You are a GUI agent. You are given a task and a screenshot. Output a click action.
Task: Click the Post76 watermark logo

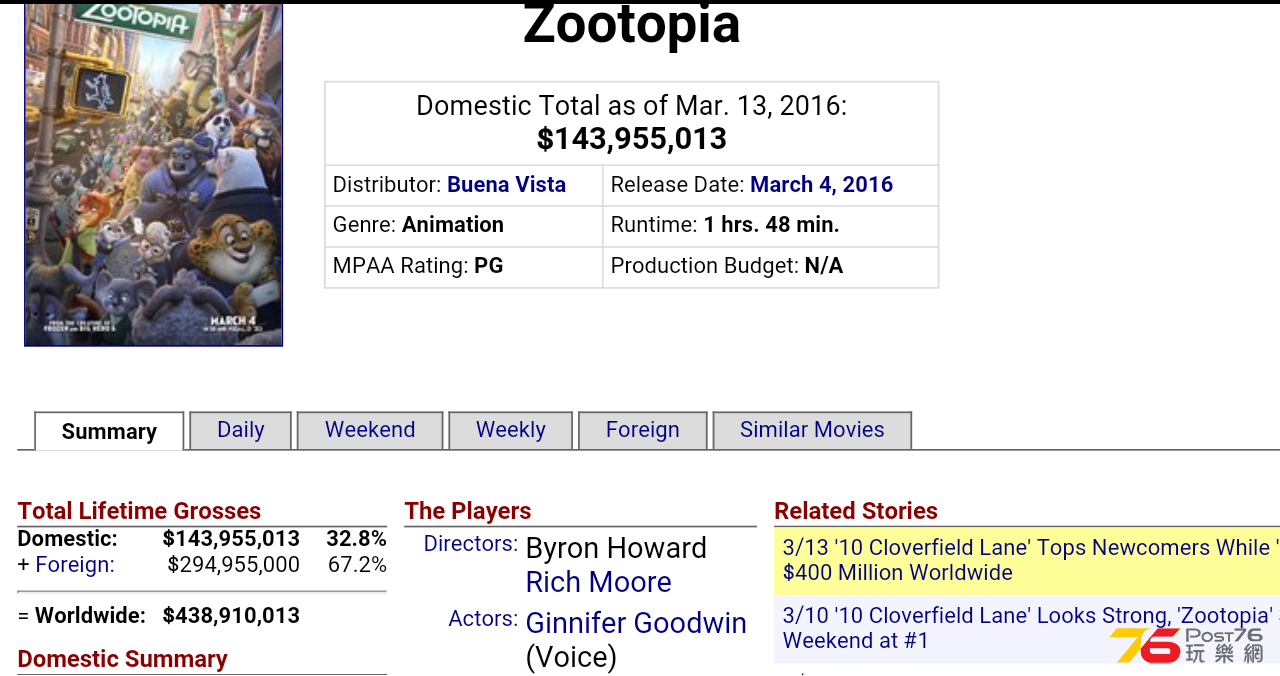point(1187,645)
